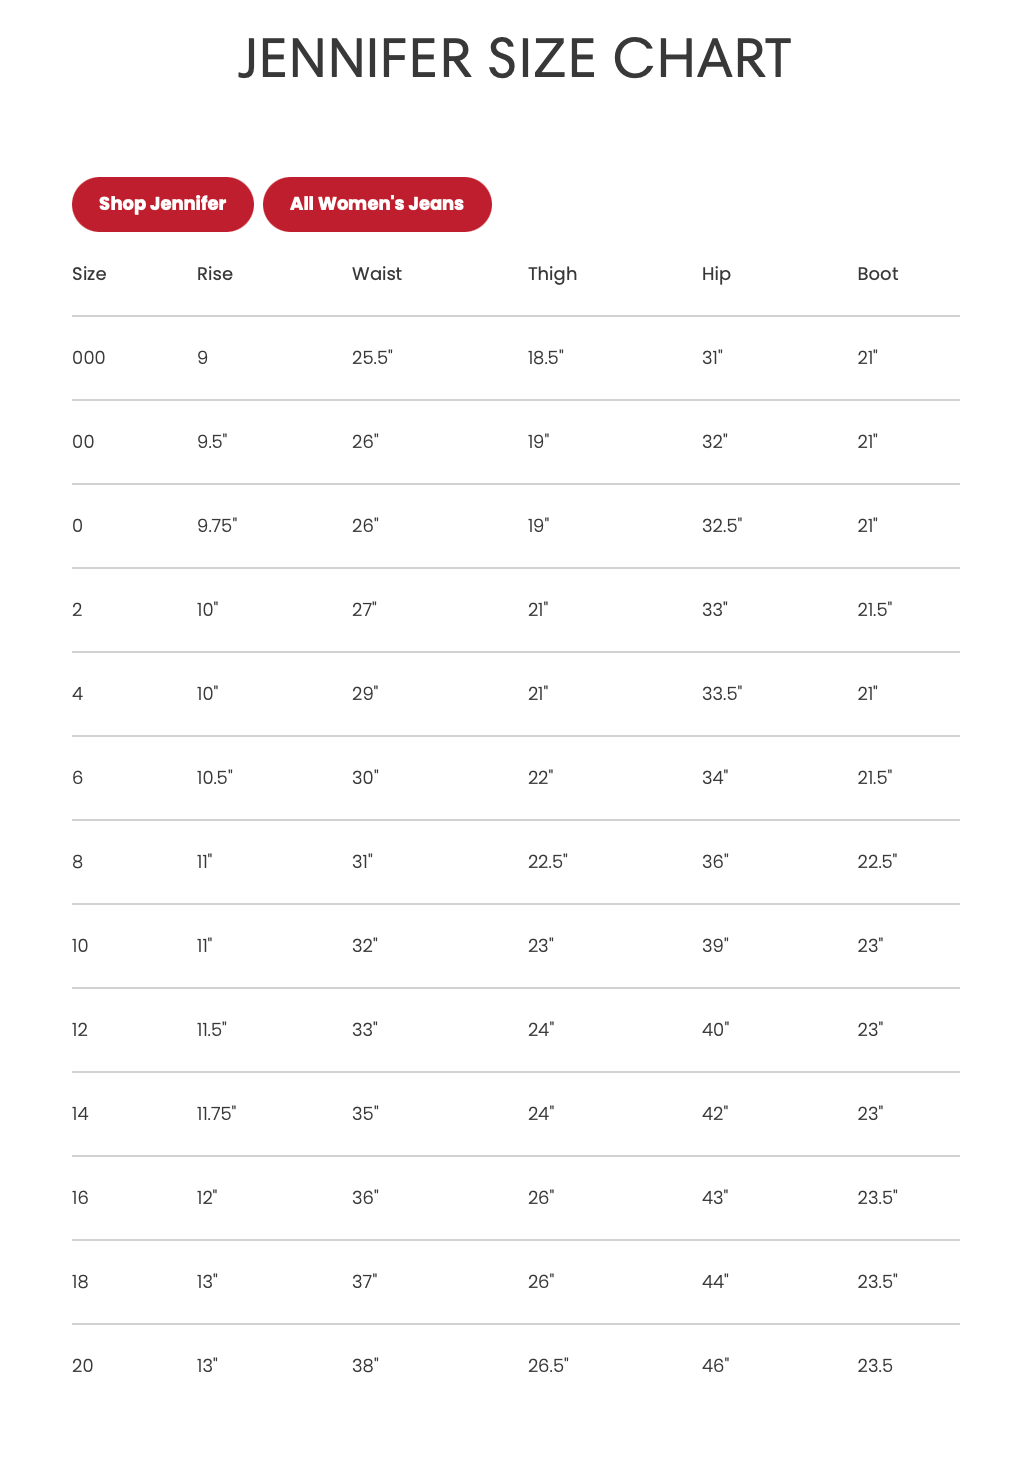The image size is (1012, 1464).
Task: Open the All Women's Jeans link
Action: [377, 204]
